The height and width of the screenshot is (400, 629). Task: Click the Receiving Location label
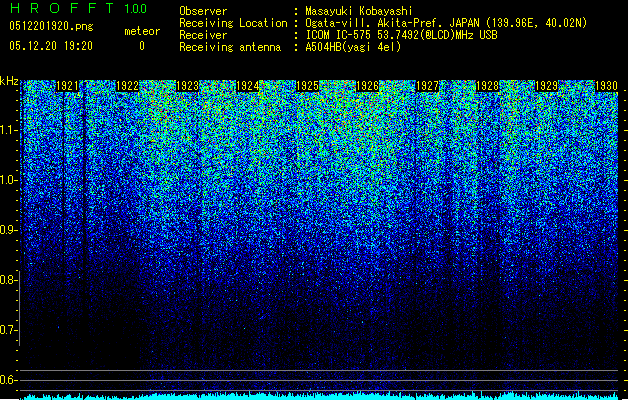pyautogui.click(x=233, y=23)
